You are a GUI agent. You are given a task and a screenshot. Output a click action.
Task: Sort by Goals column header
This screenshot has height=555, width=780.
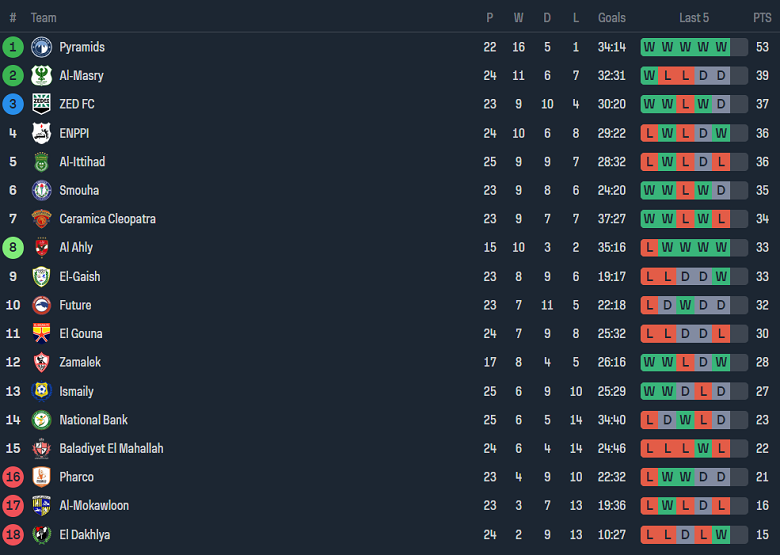pos(612,18)
